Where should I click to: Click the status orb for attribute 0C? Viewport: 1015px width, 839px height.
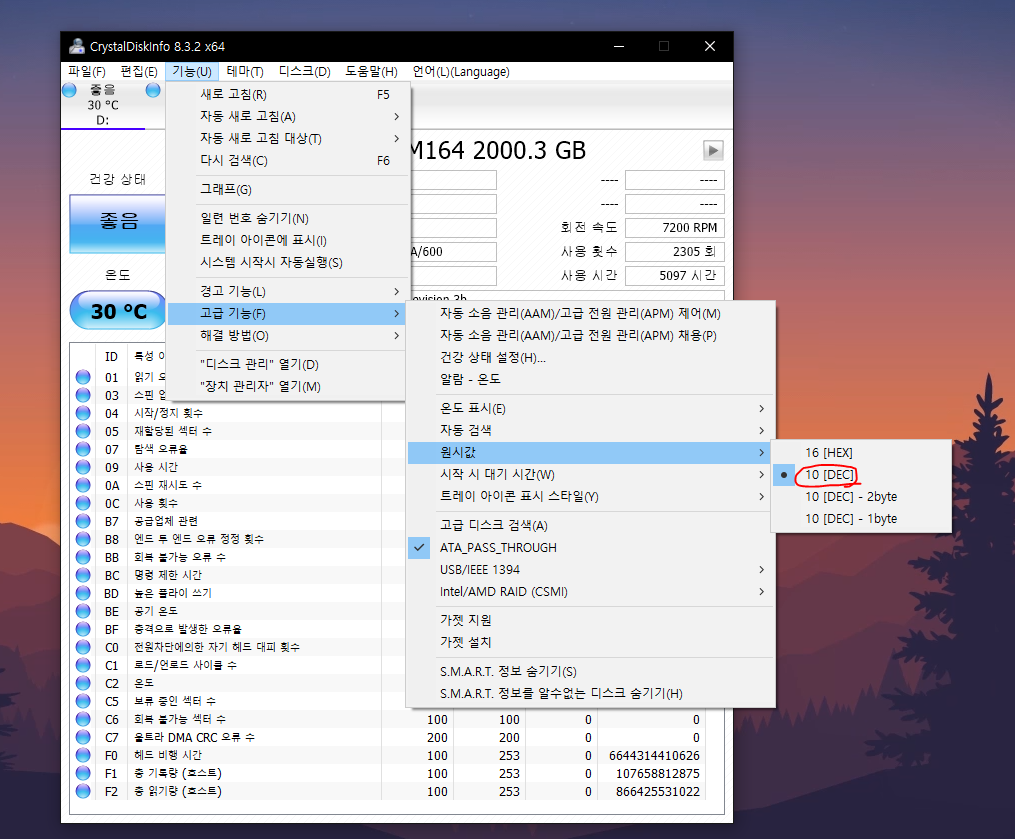click(83, 503)
